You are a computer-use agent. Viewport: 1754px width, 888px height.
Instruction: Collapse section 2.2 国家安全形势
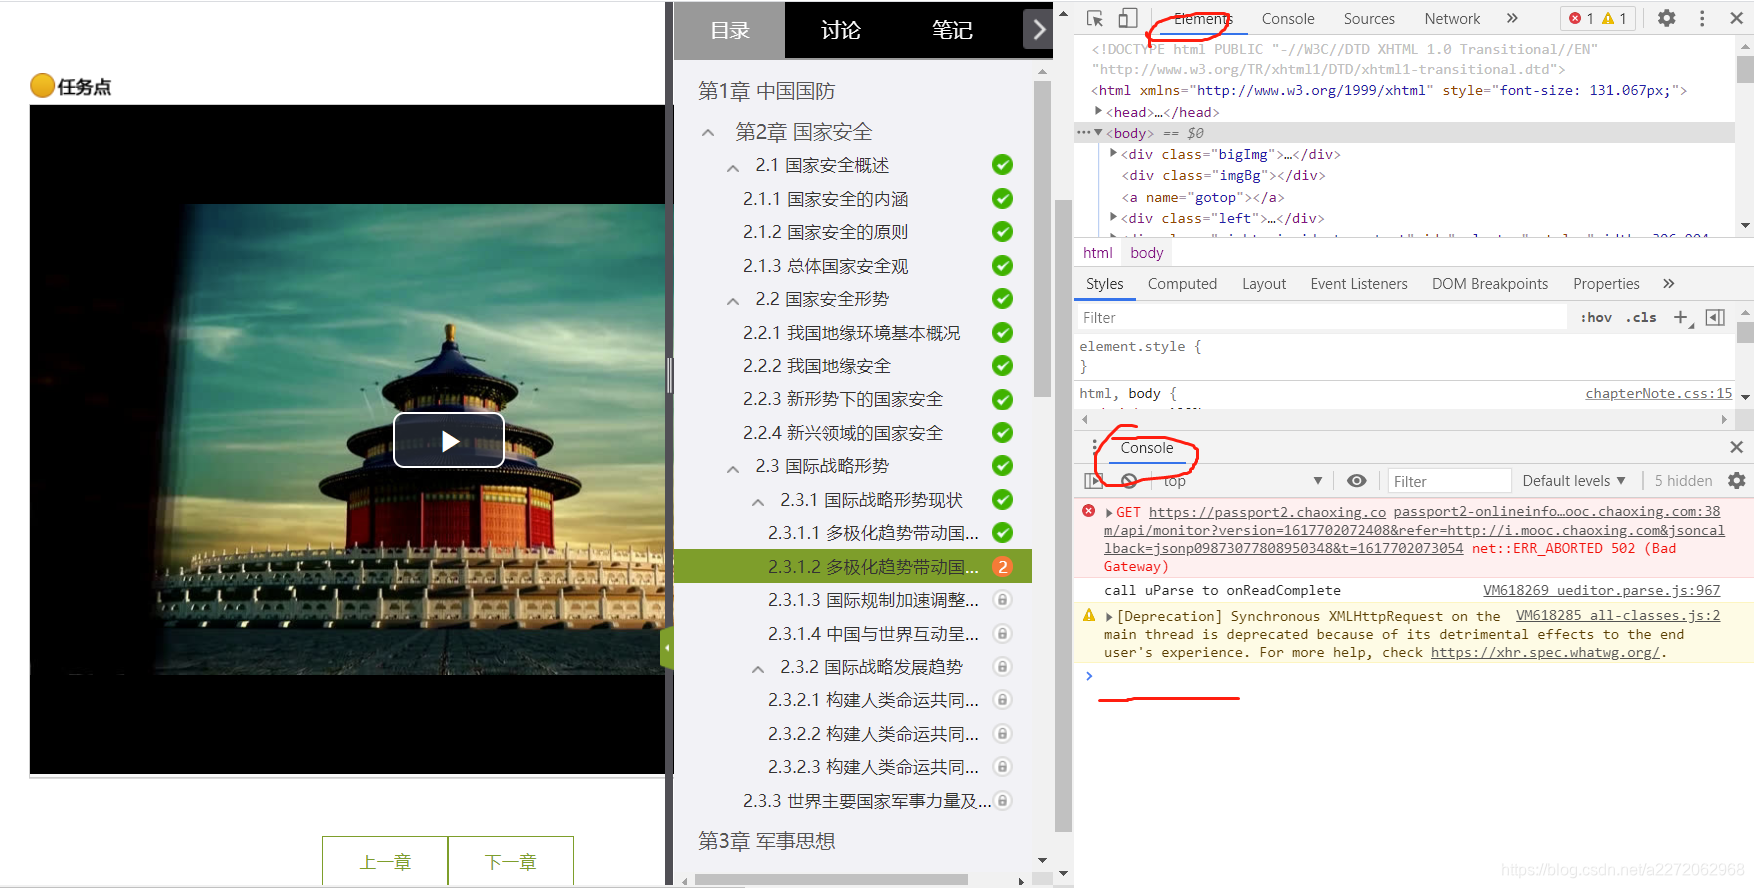point(733,300)
